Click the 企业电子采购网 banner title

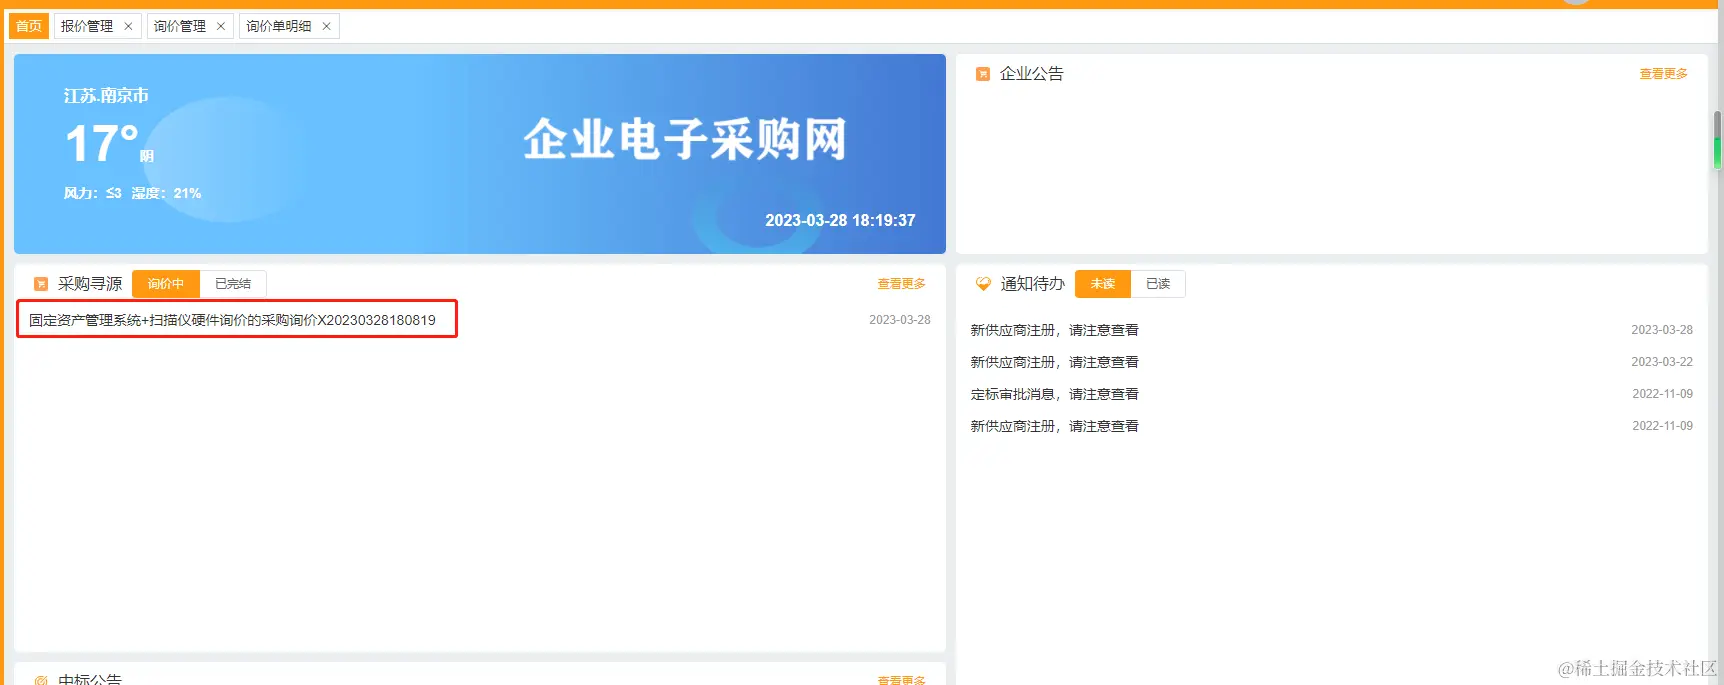(x=685, y=139)
